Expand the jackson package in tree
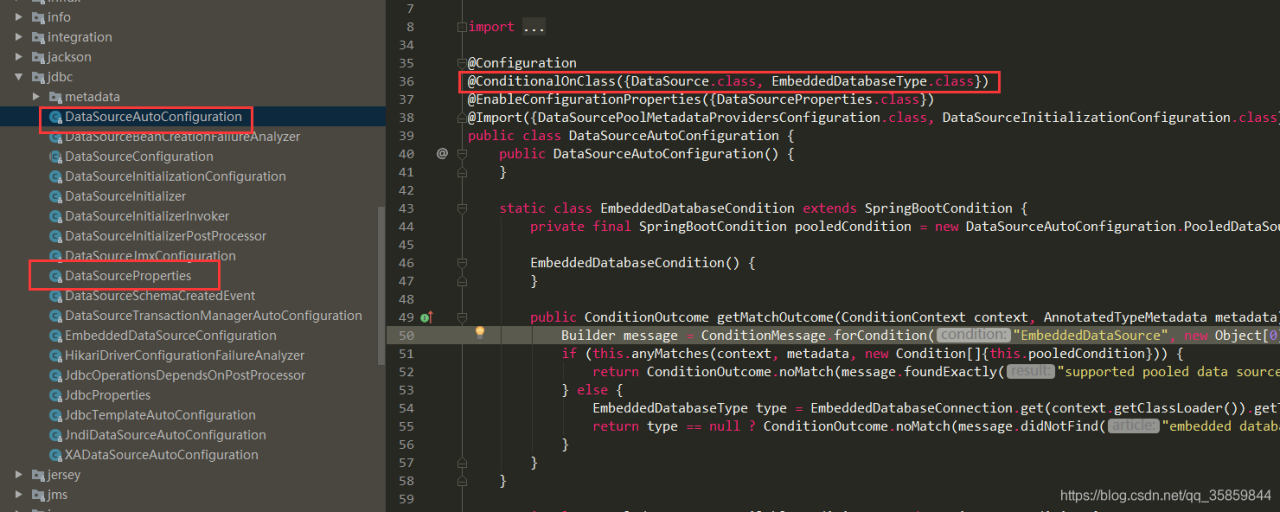1280x512 pixels. pyautogui.click(x=19, y=57)
